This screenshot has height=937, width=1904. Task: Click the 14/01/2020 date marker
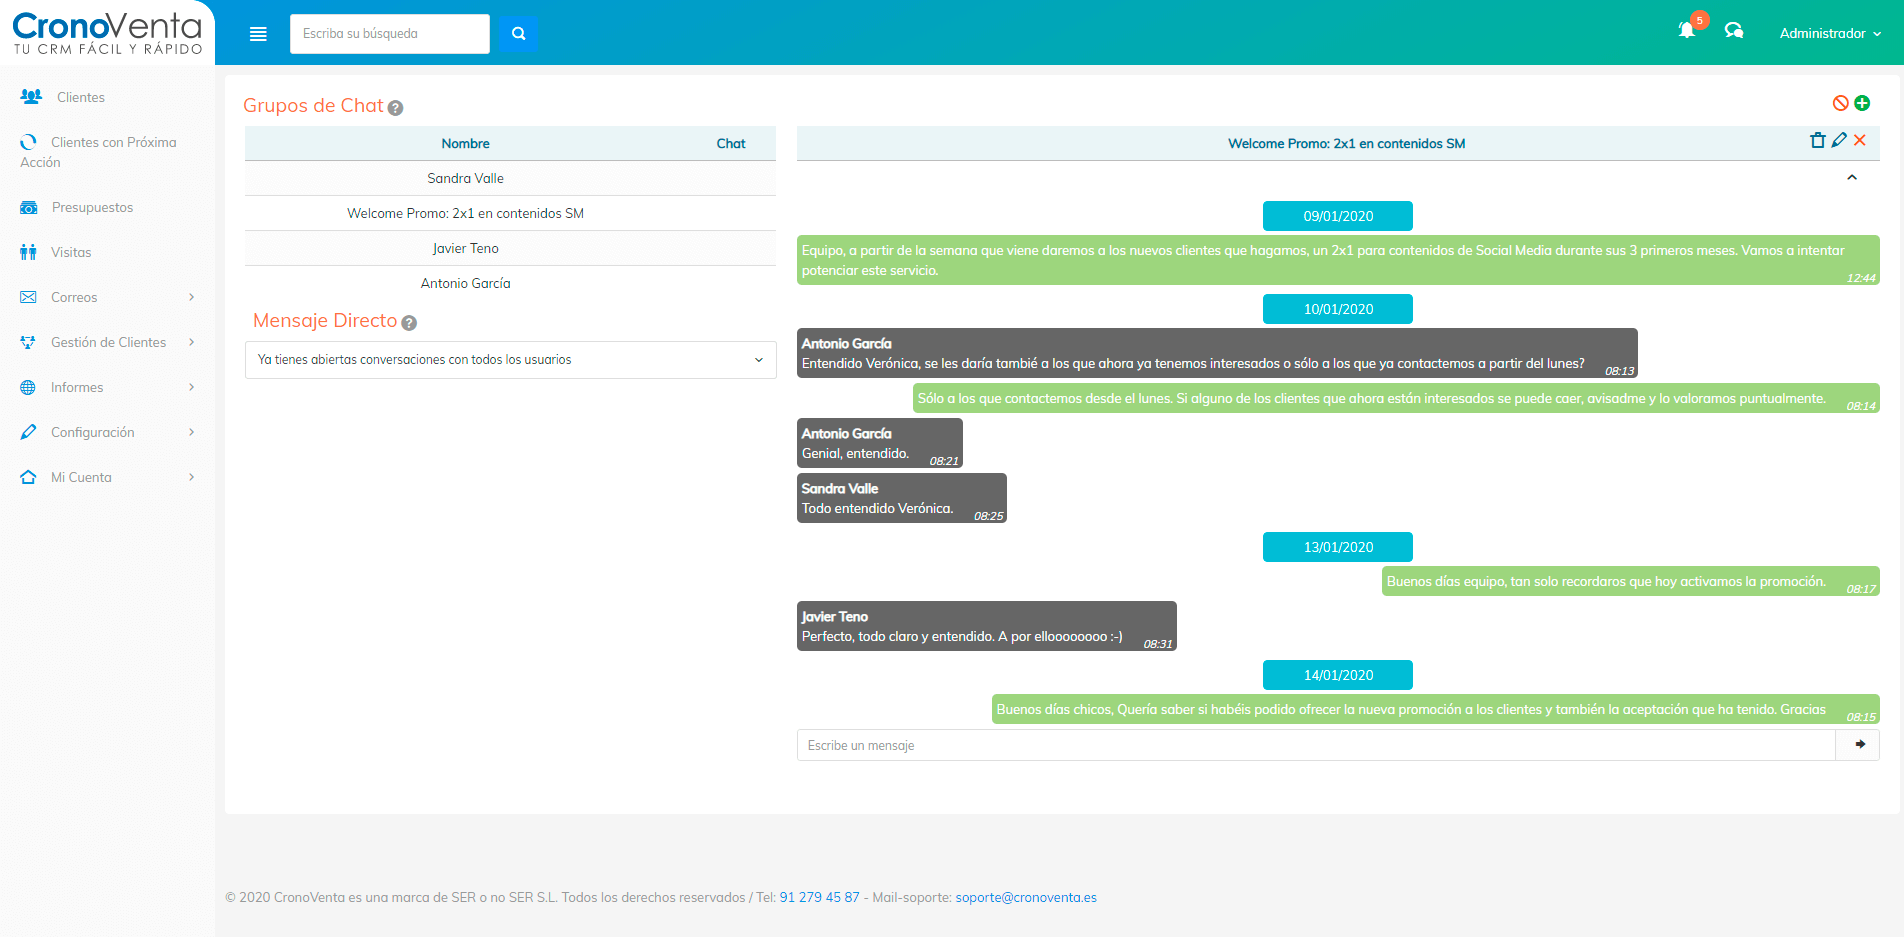click(1338, 675)
